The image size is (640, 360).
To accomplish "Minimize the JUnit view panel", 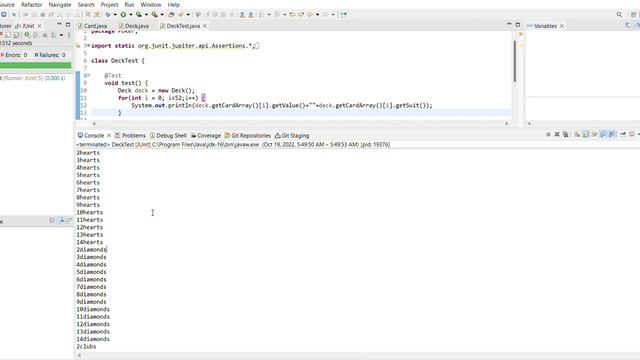I will pyautogui.click(x=59, y=24).
